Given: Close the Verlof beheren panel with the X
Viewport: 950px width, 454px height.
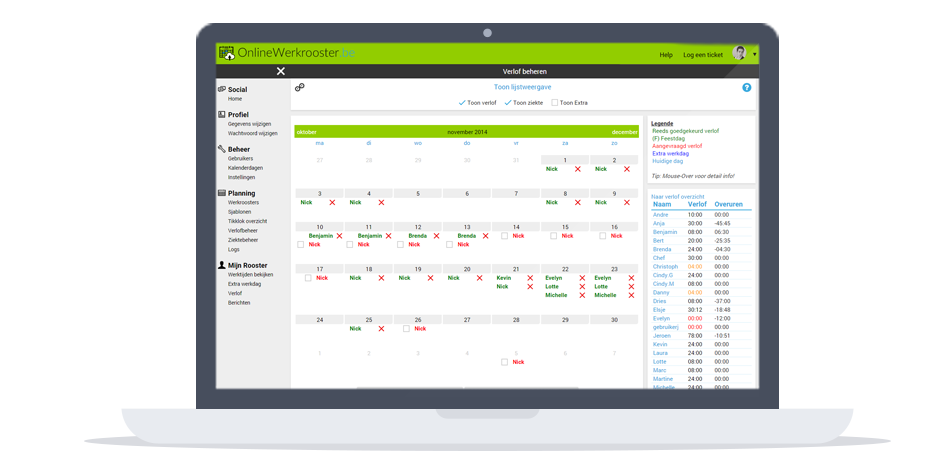Looking at the screenshot, I should 281,71.
